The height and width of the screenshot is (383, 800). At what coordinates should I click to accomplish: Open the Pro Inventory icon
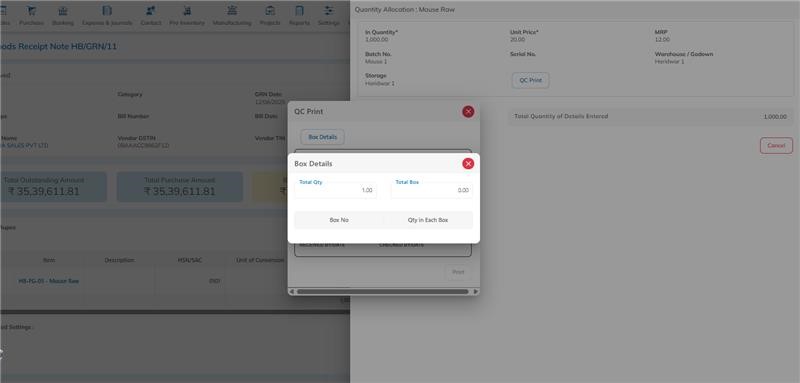(187, 11)
